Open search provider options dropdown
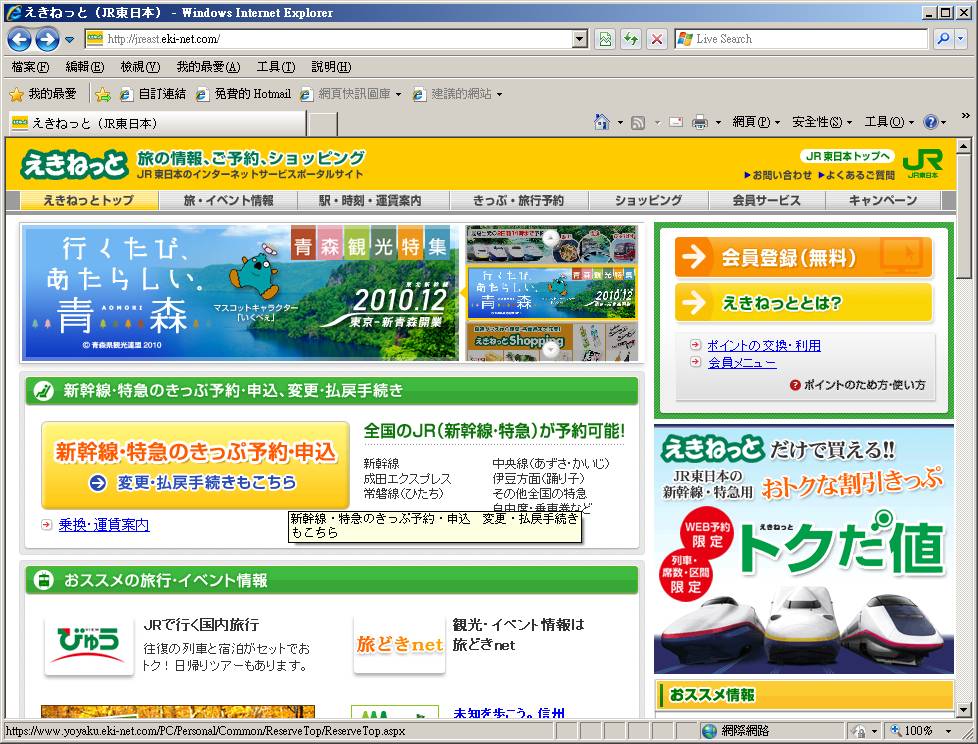Screen dimensions: 978x744 click(961, 39)
